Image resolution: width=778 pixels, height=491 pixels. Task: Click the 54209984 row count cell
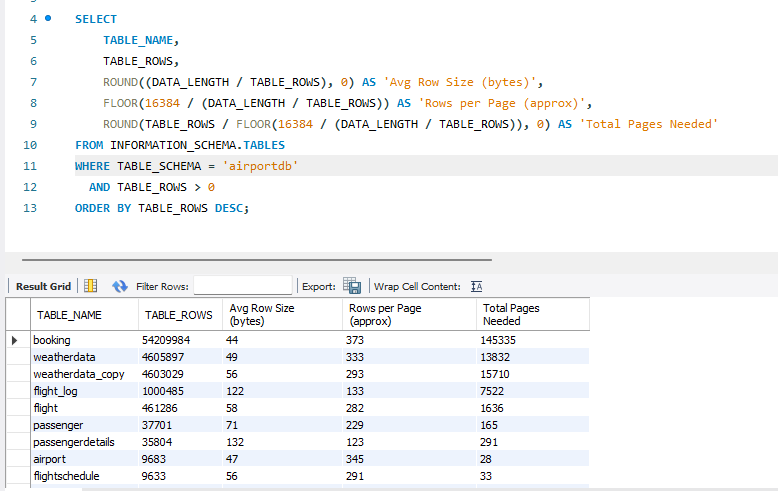tap(166, 340)
